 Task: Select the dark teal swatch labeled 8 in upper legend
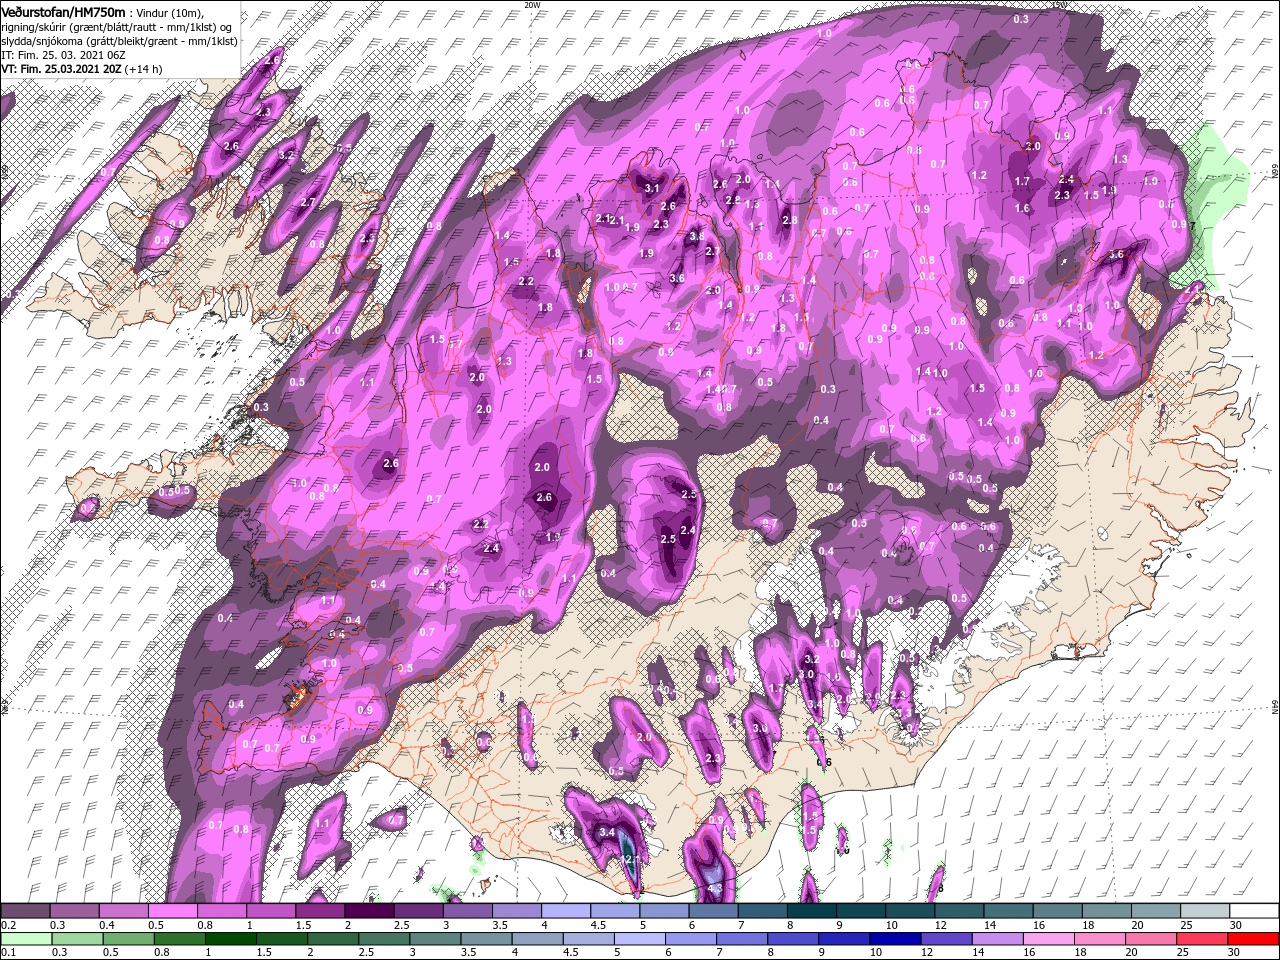pos(812,911)
